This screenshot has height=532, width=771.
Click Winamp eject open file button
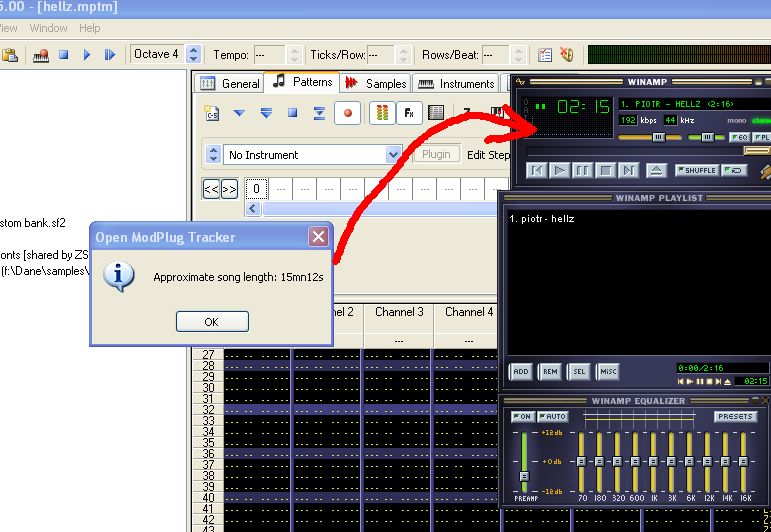pyautogui.click(x=656, y=171)
